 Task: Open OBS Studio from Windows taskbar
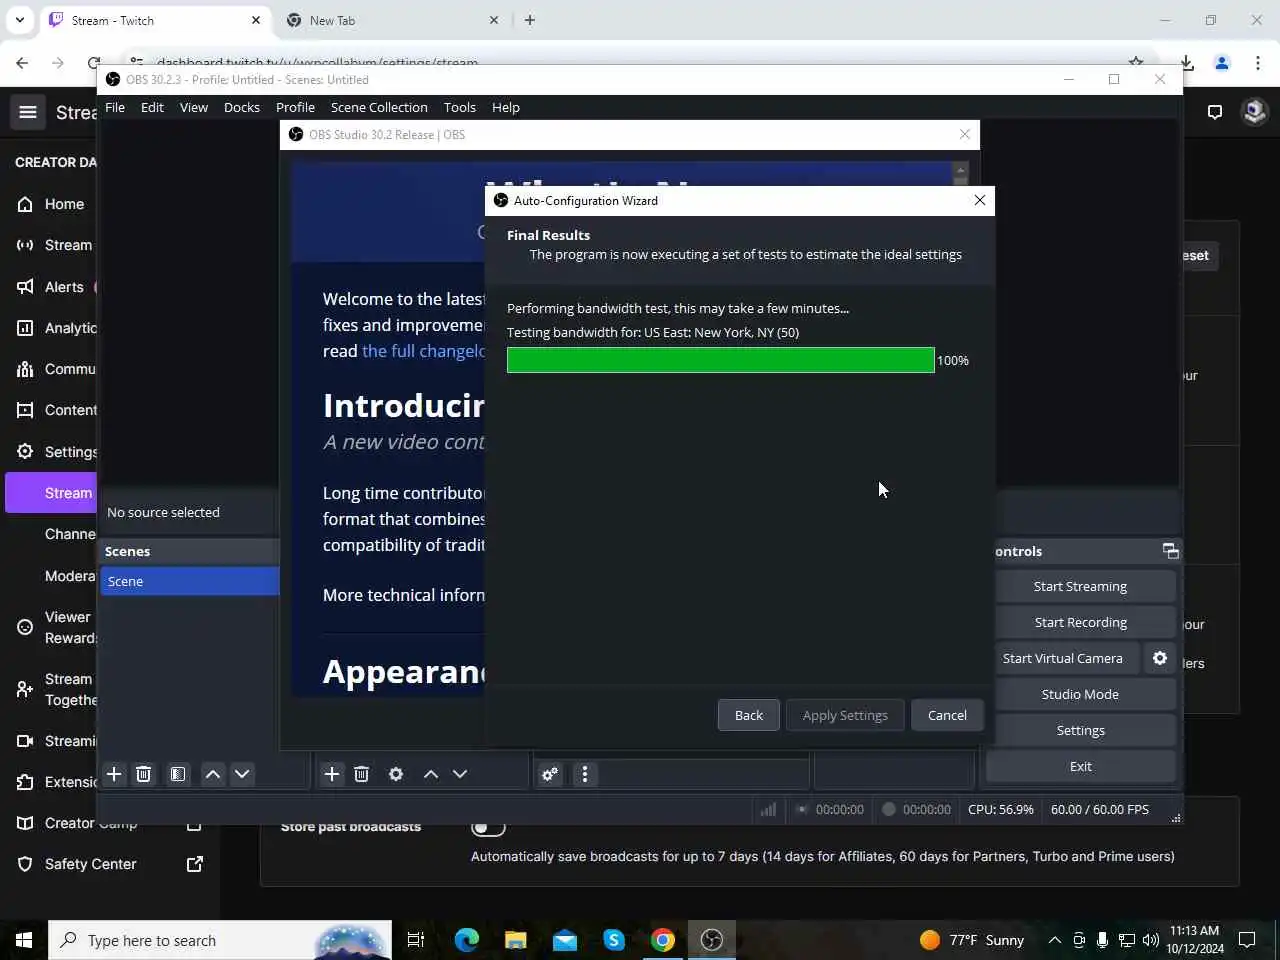coord(712,940)
